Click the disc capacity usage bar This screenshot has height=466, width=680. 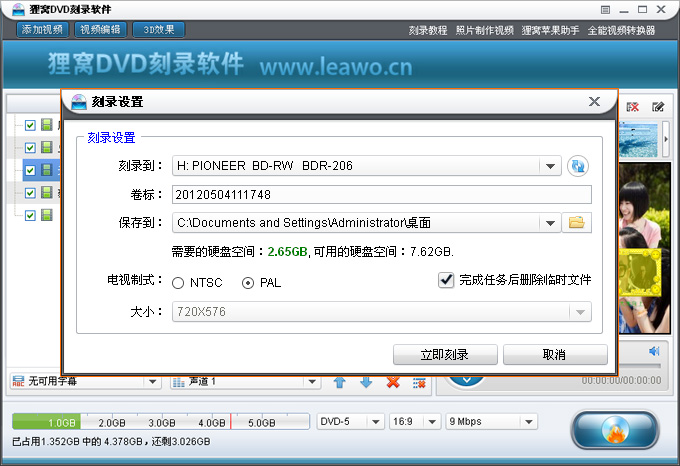(161, 421)
